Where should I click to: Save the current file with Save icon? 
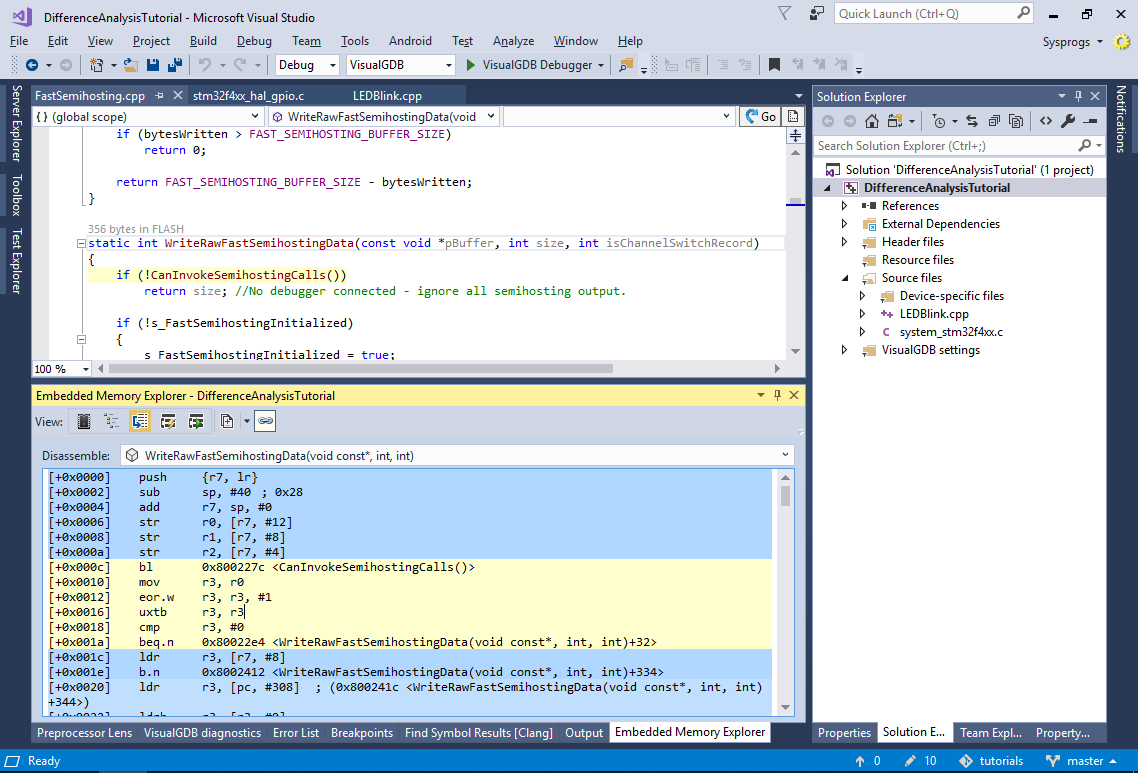152,65
